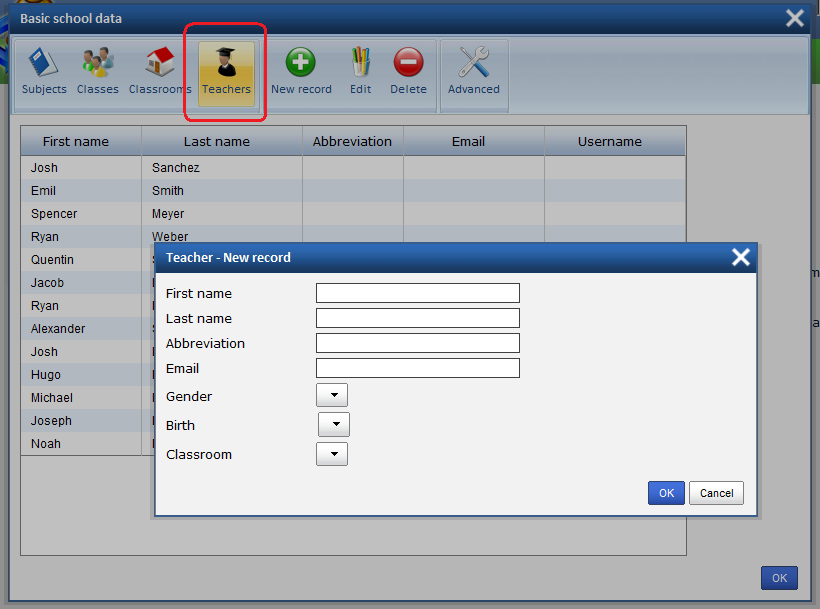Screen dimensions: 820x609
Task: Click into the Abbreviation field
Action: click(418, 343)
